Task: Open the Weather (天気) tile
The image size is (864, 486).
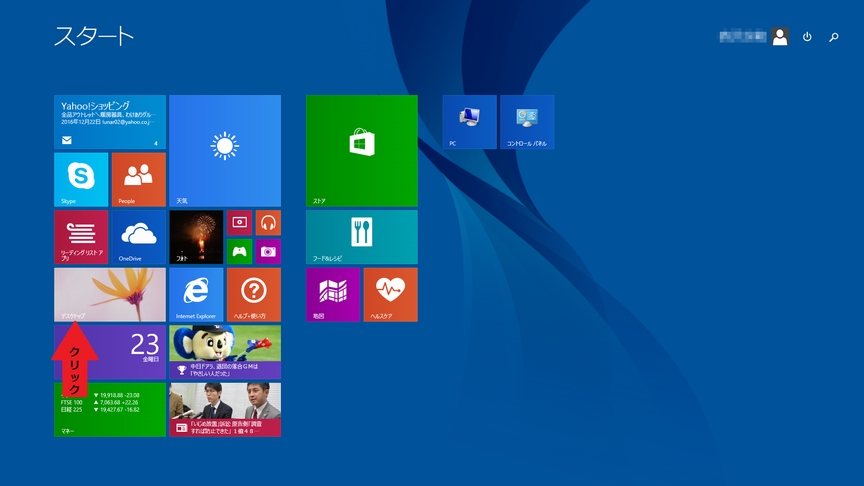Action: (224, 150)
